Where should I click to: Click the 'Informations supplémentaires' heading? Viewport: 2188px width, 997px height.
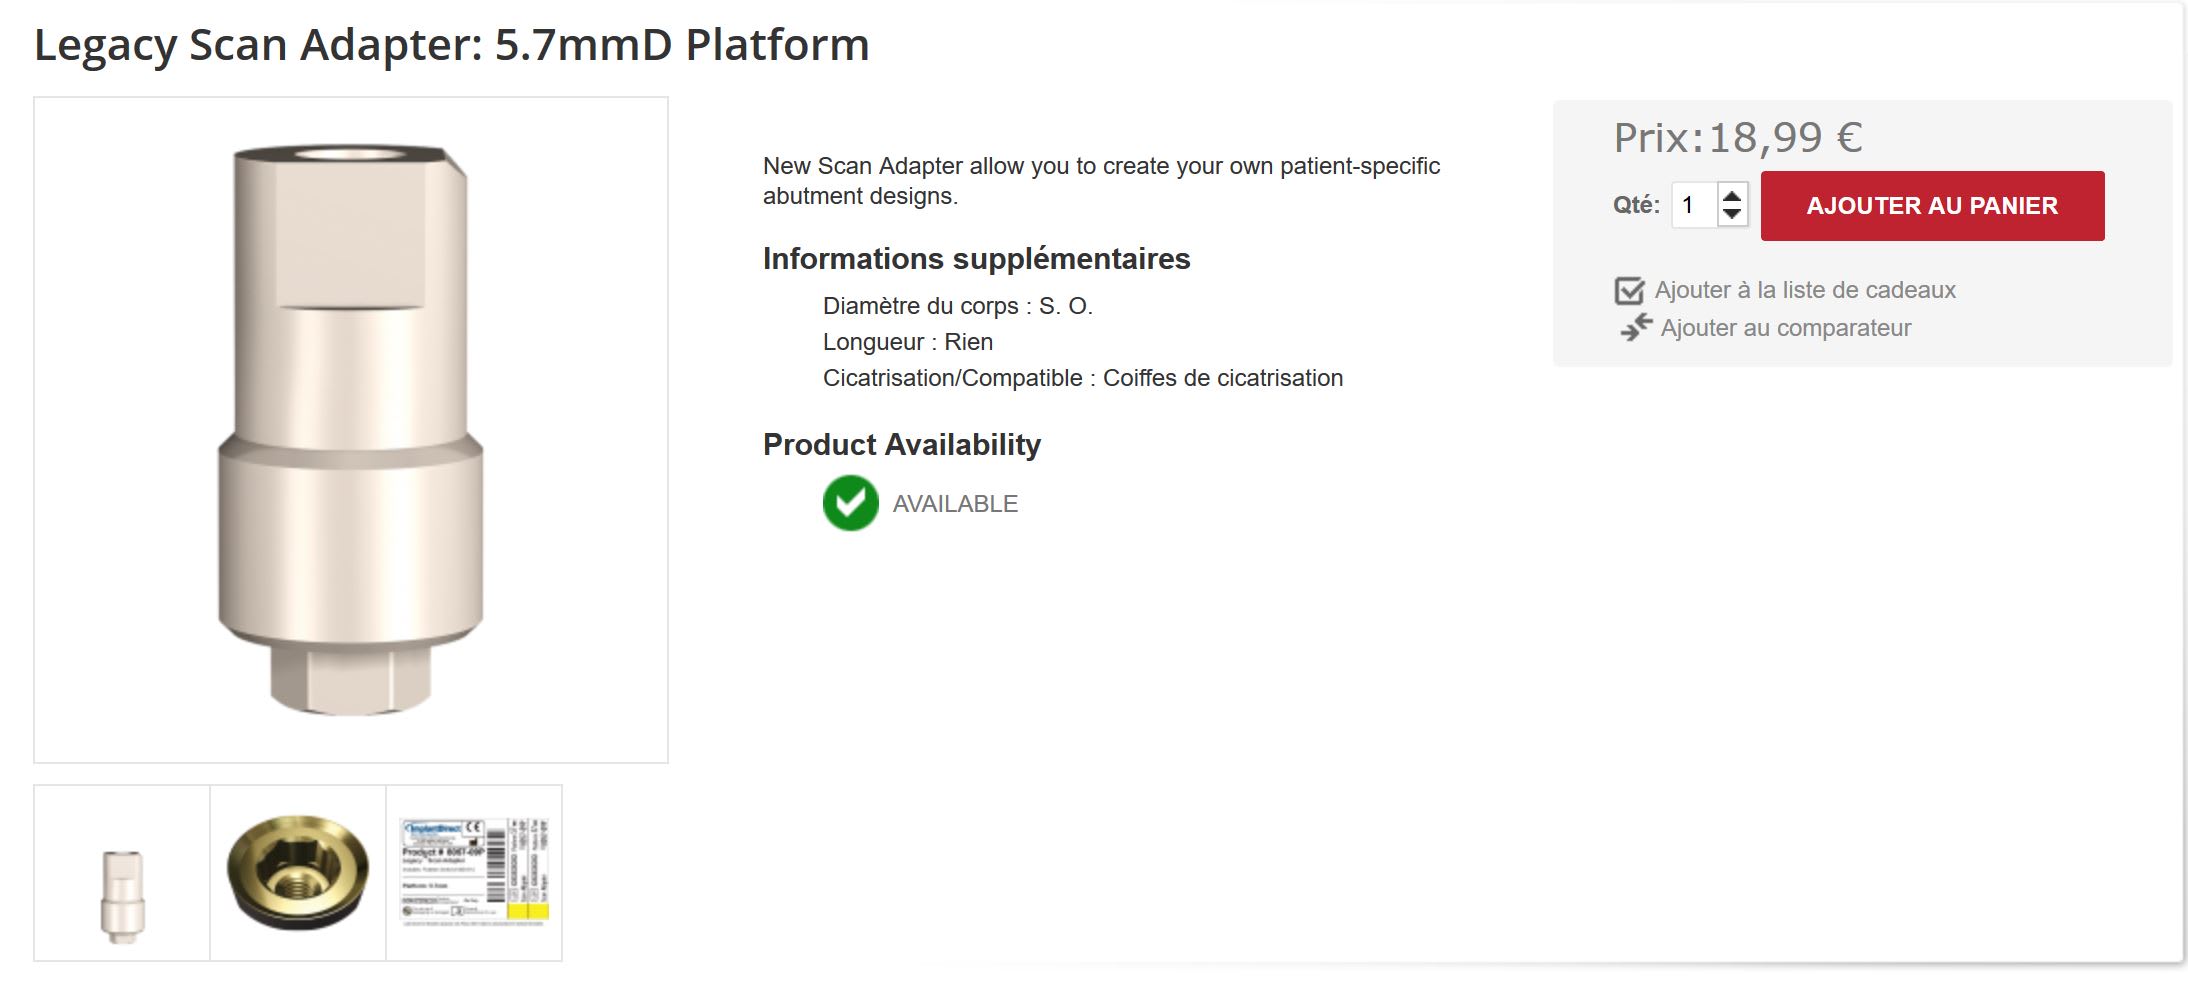976,259
